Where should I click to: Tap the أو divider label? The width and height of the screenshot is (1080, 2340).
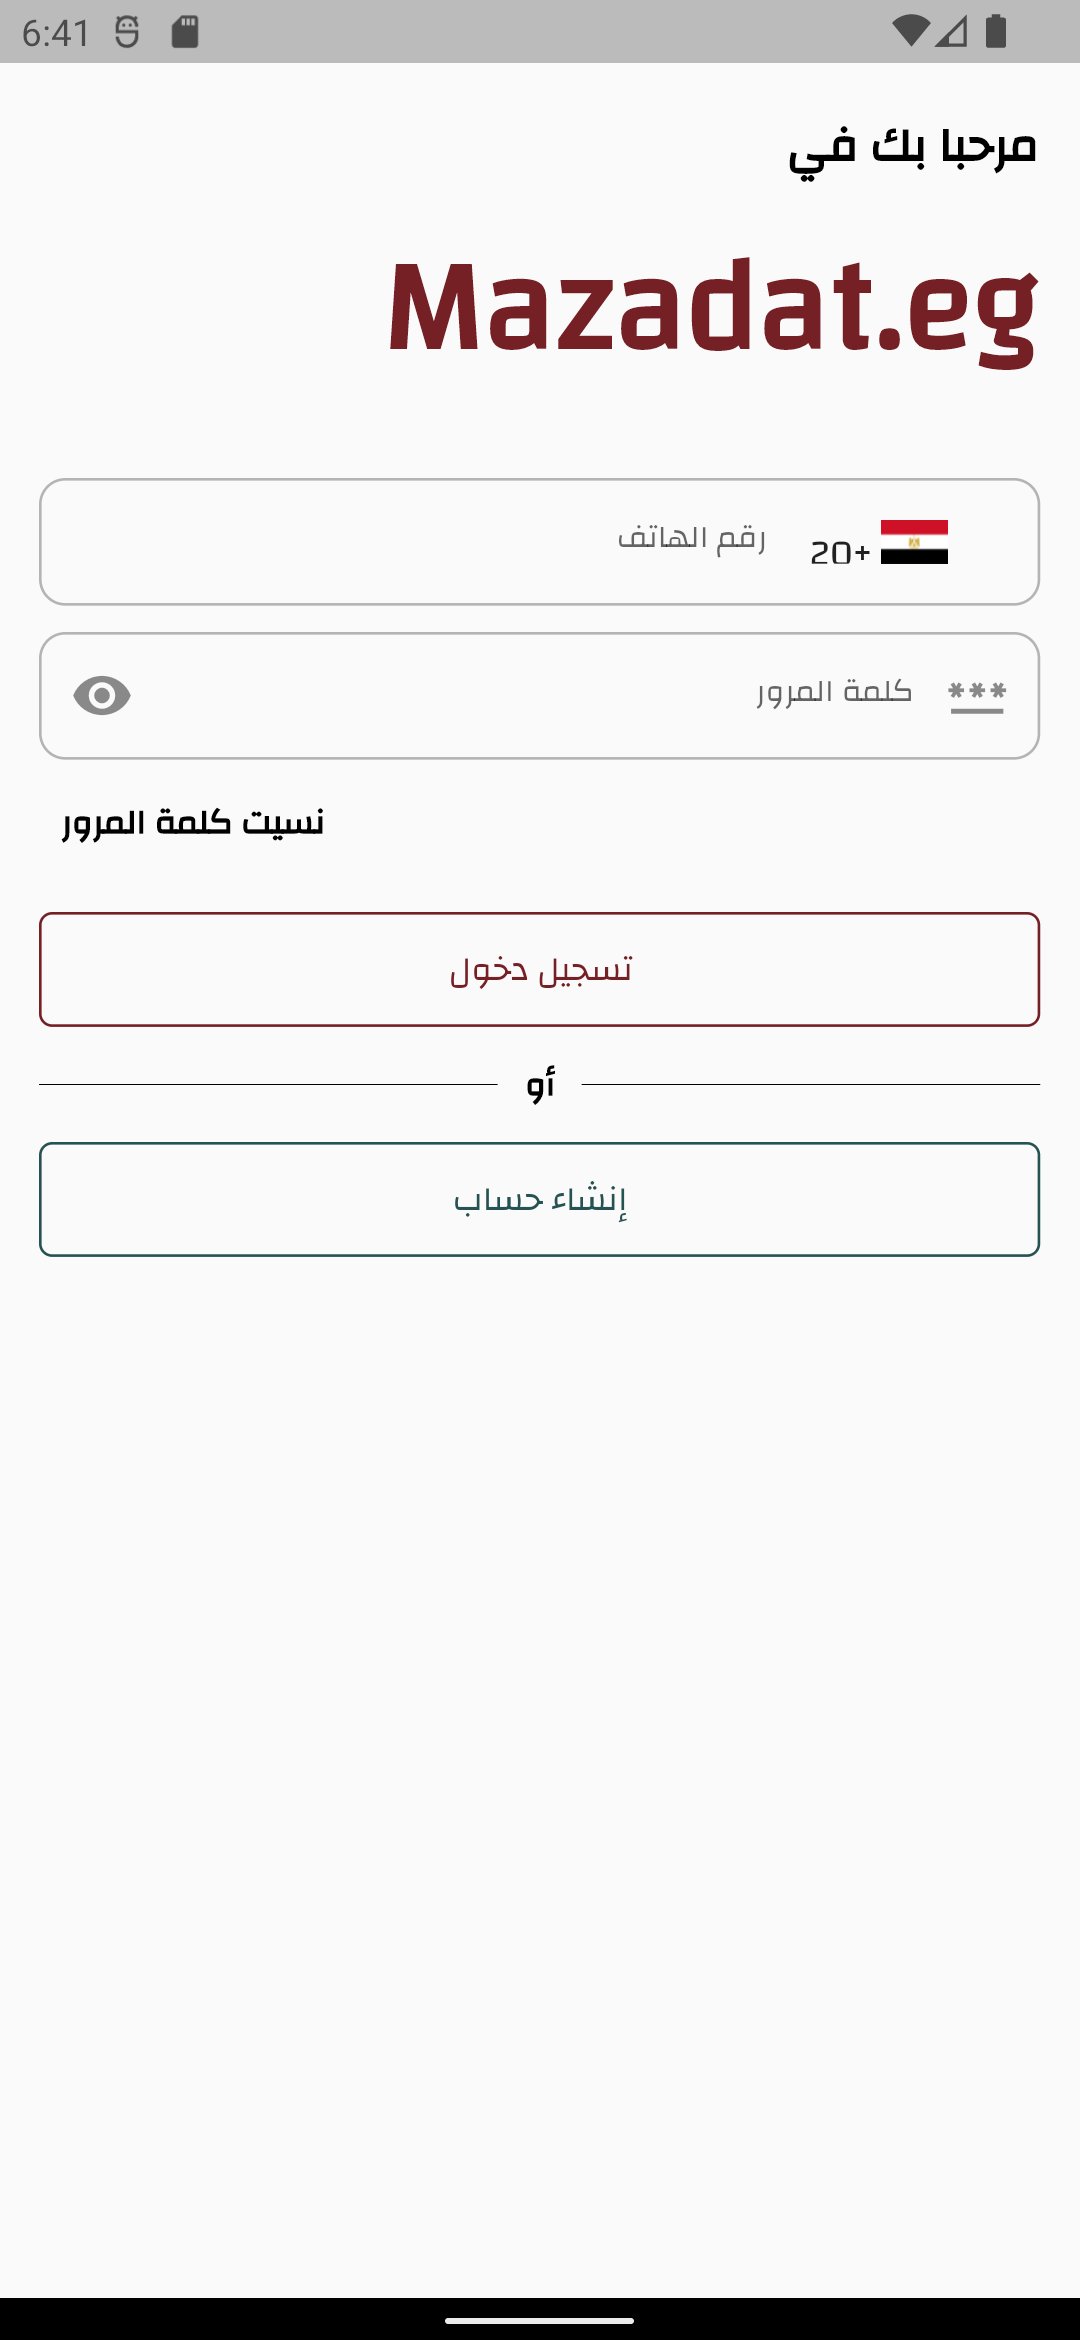click(540, 1083)
